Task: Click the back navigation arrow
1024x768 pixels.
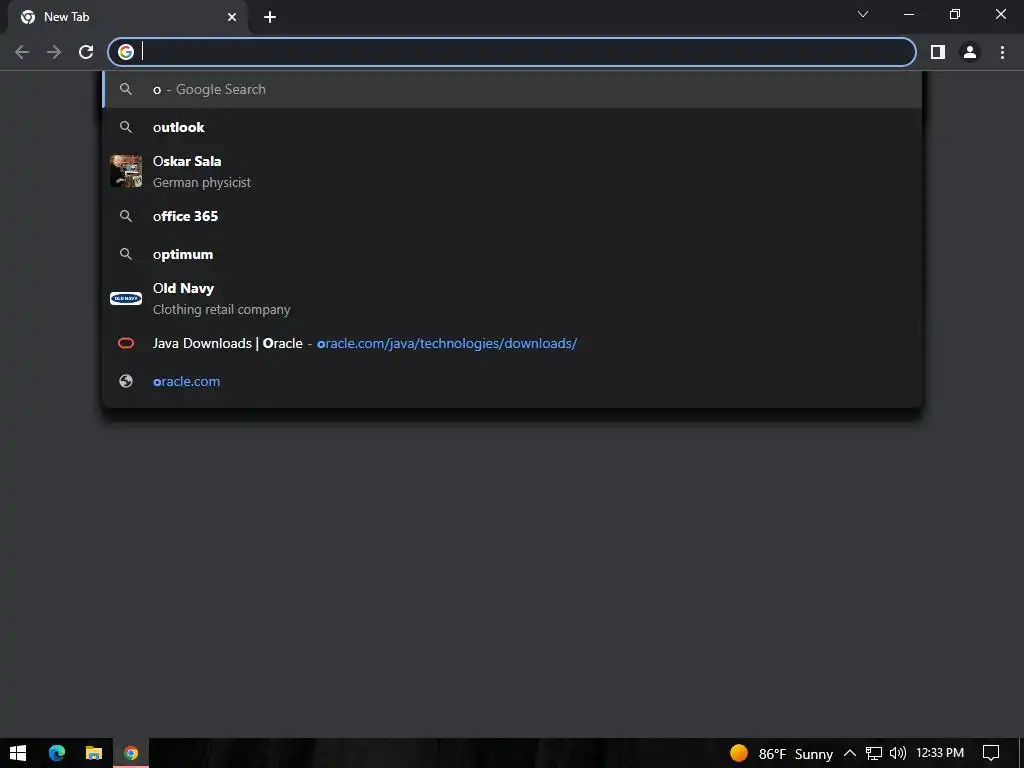Action: (x=22, y=52)
